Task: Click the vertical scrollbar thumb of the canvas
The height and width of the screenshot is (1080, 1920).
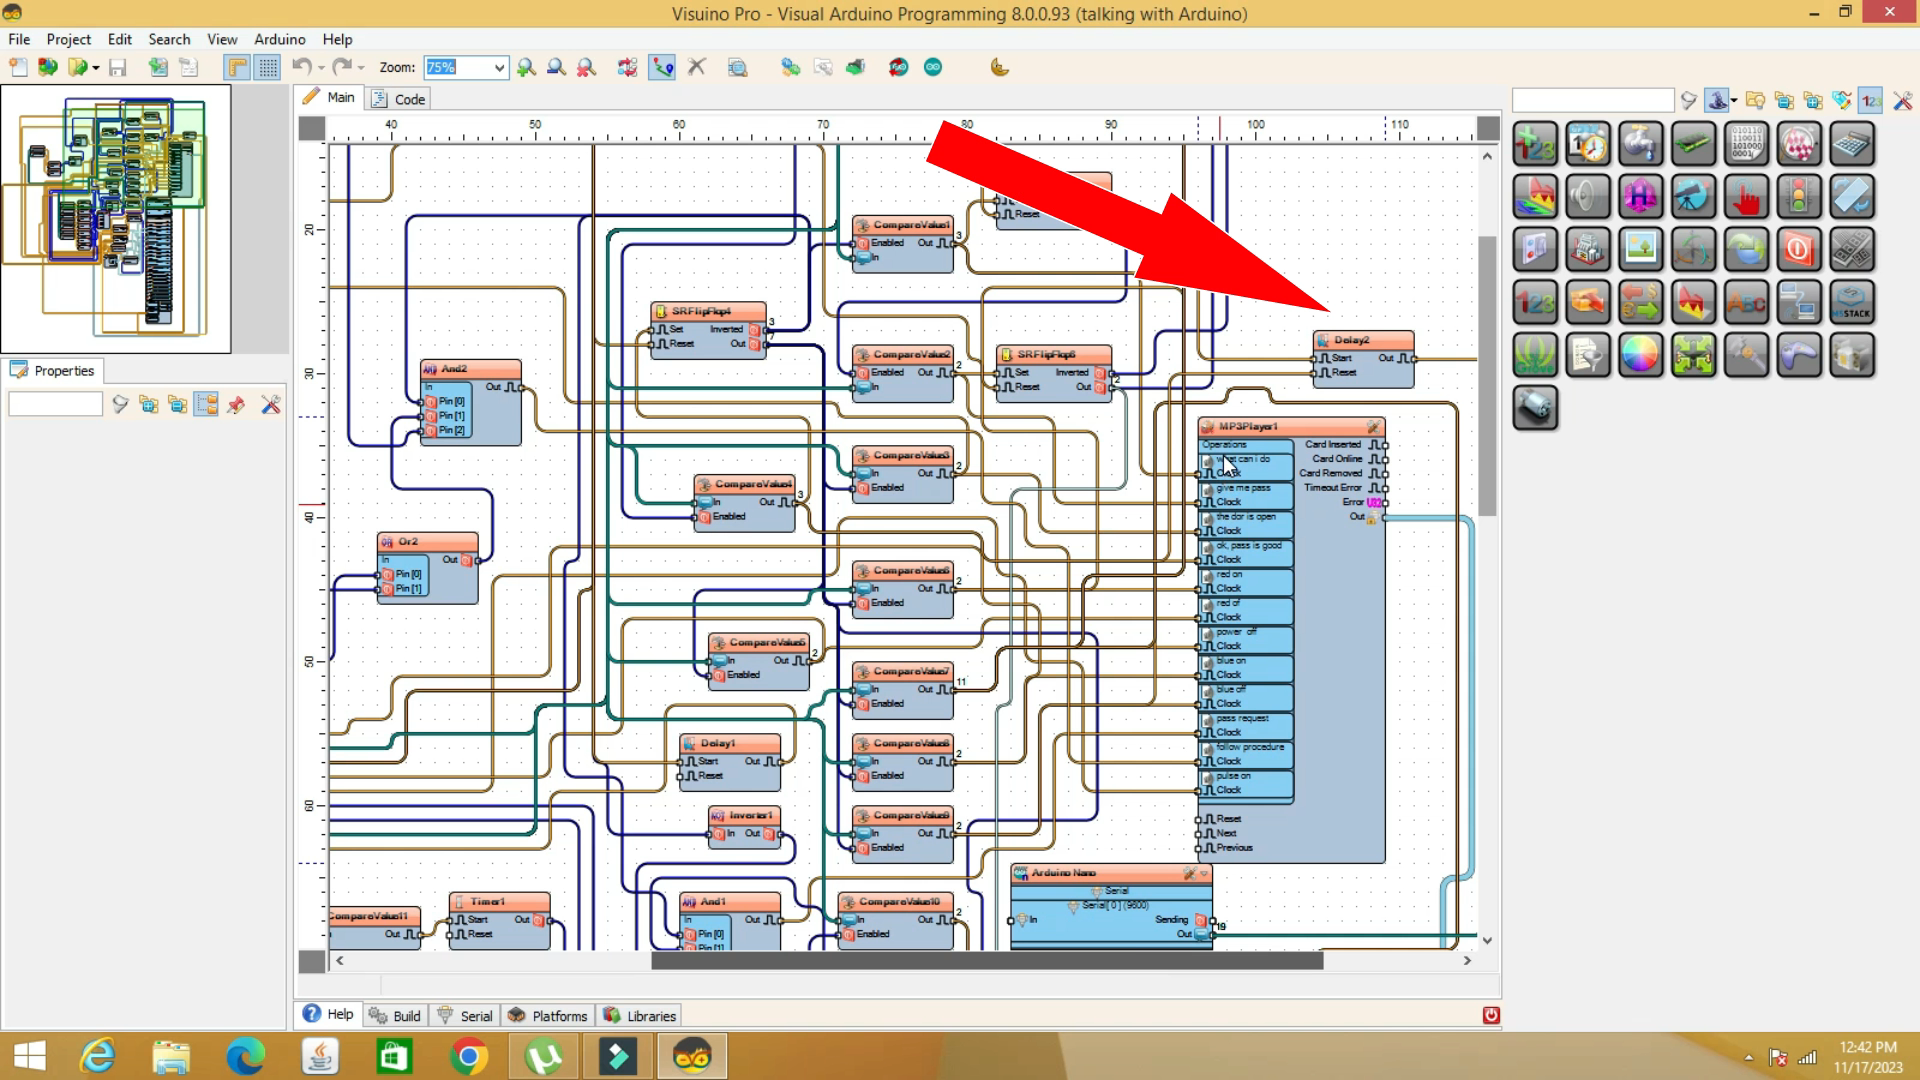Action: [1487, 376]
